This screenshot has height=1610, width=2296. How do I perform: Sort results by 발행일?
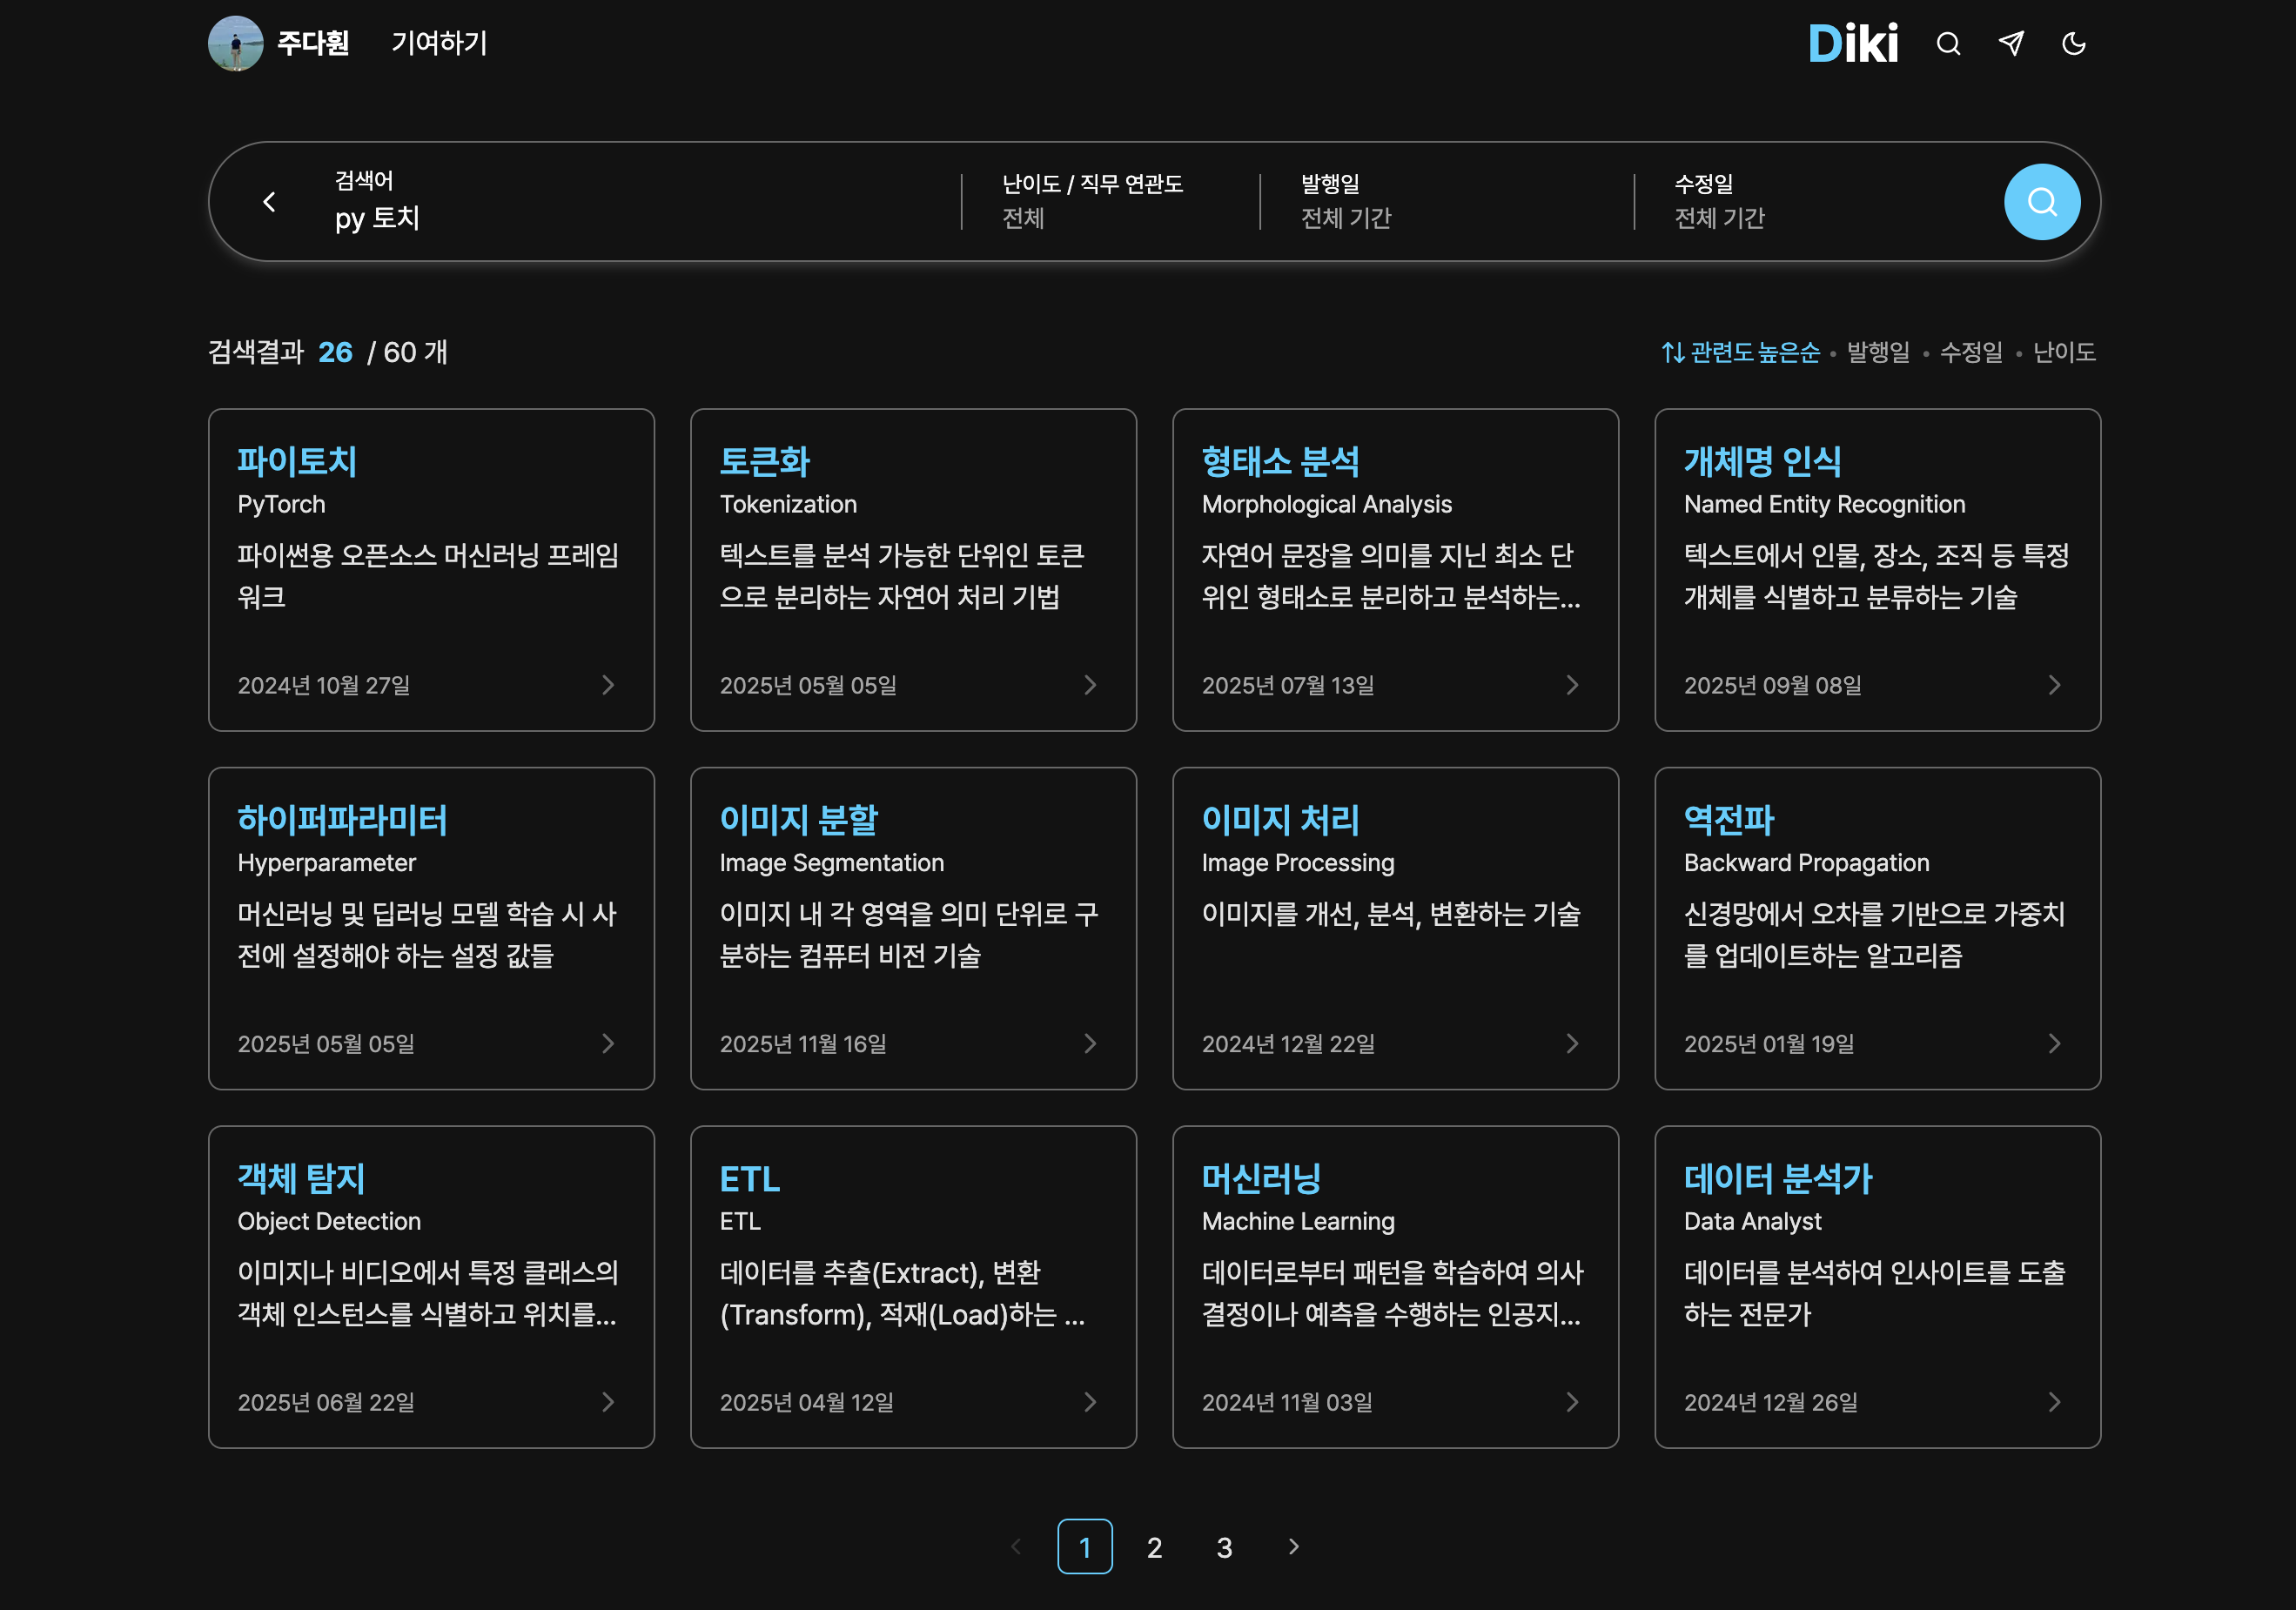pos(1877,352)
